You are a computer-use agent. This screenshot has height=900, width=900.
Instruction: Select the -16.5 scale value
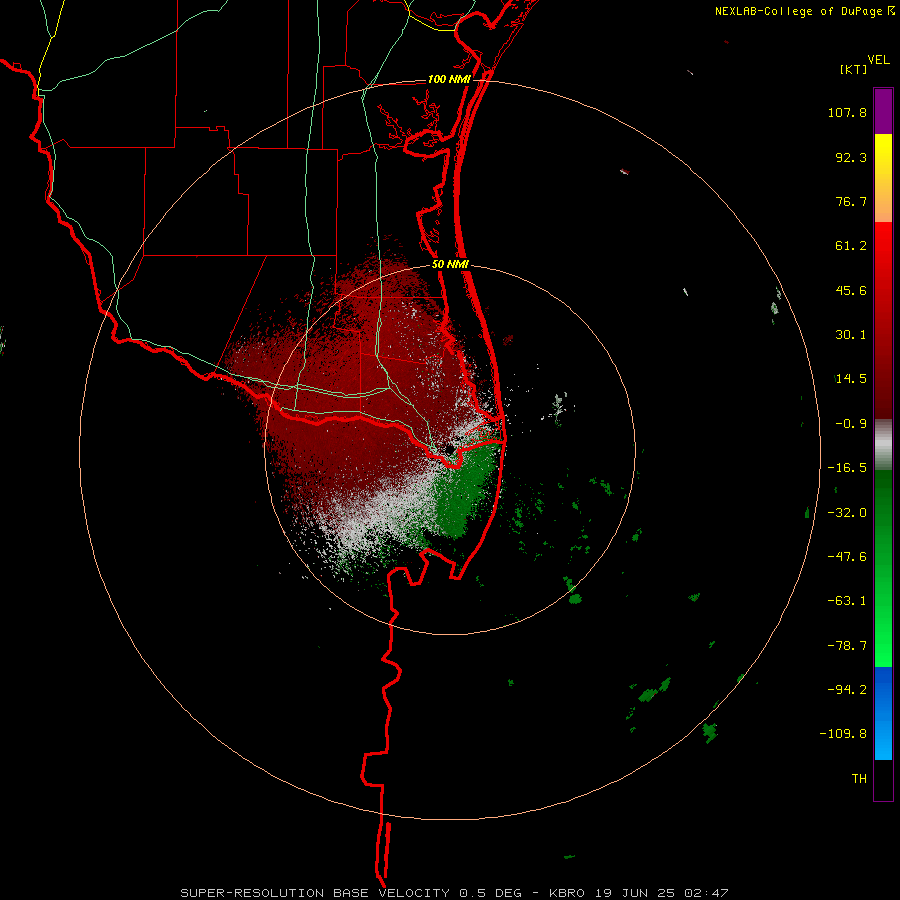point(847,468)
